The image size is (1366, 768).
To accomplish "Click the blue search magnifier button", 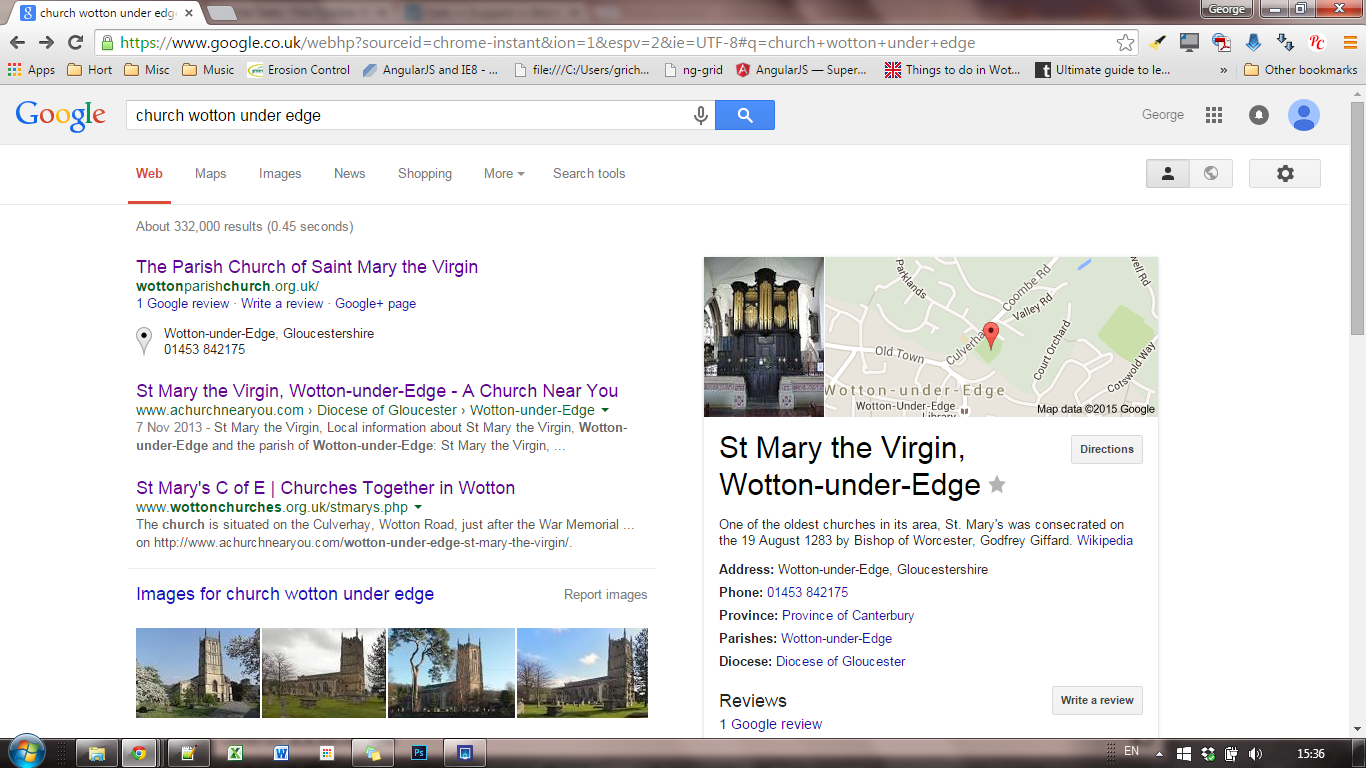I will [x=745, y=115].
